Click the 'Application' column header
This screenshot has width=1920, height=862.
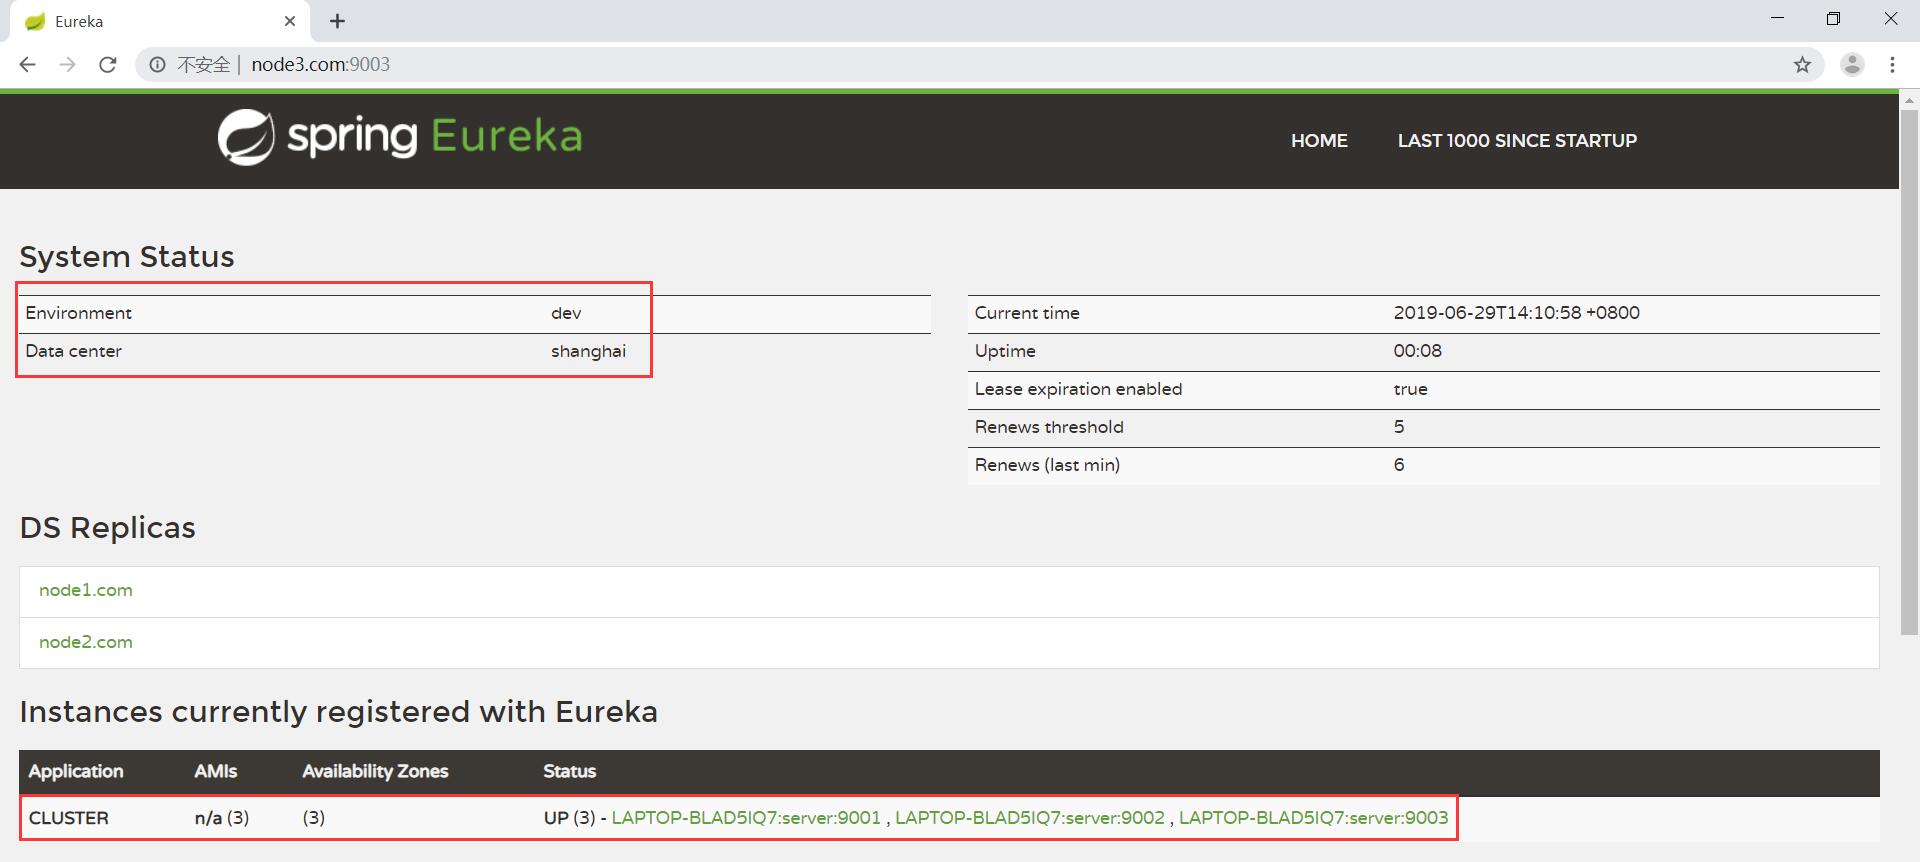pyautogui.click(x=76, y=771)
